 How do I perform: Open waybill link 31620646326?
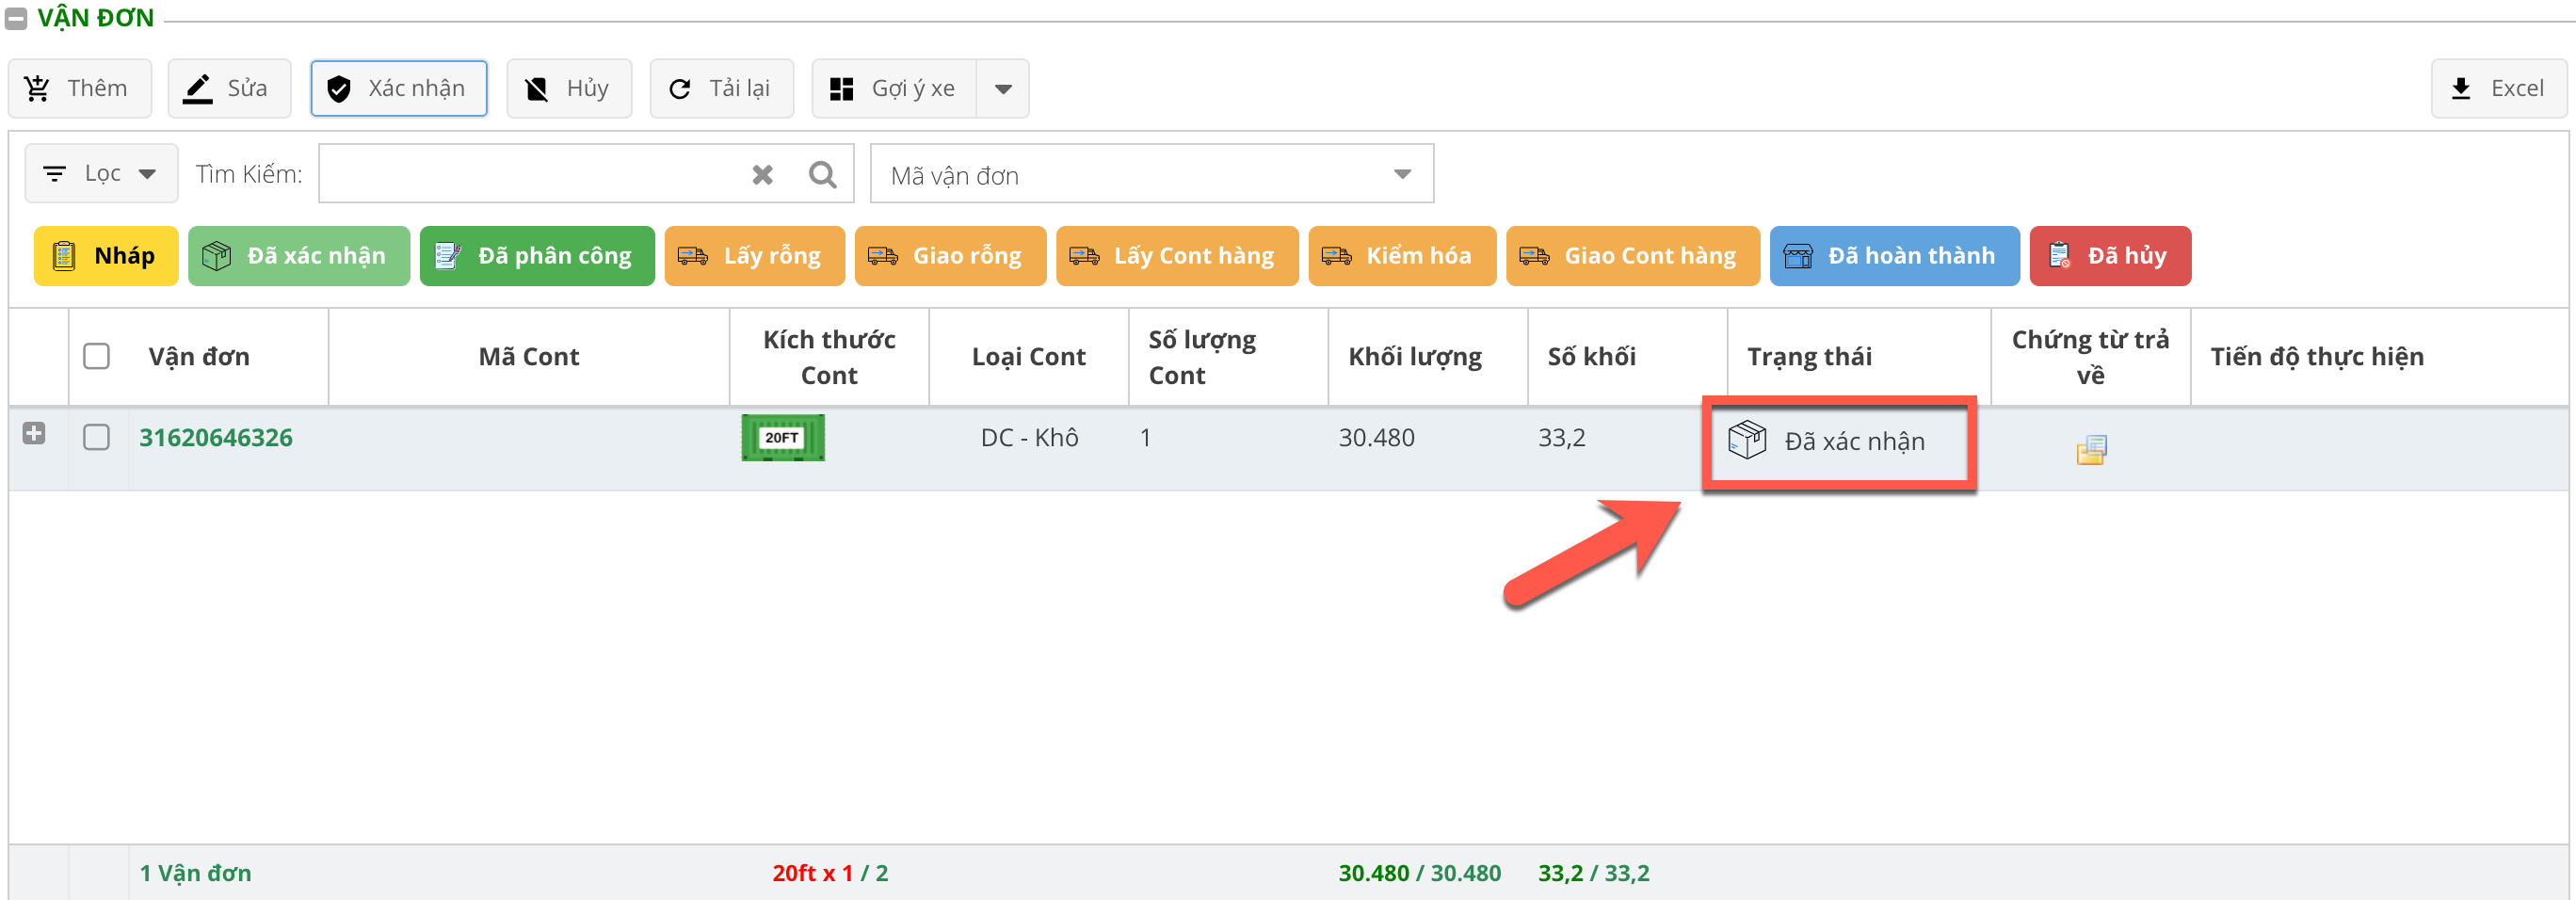pyautogui.click(x=216, y=437)
